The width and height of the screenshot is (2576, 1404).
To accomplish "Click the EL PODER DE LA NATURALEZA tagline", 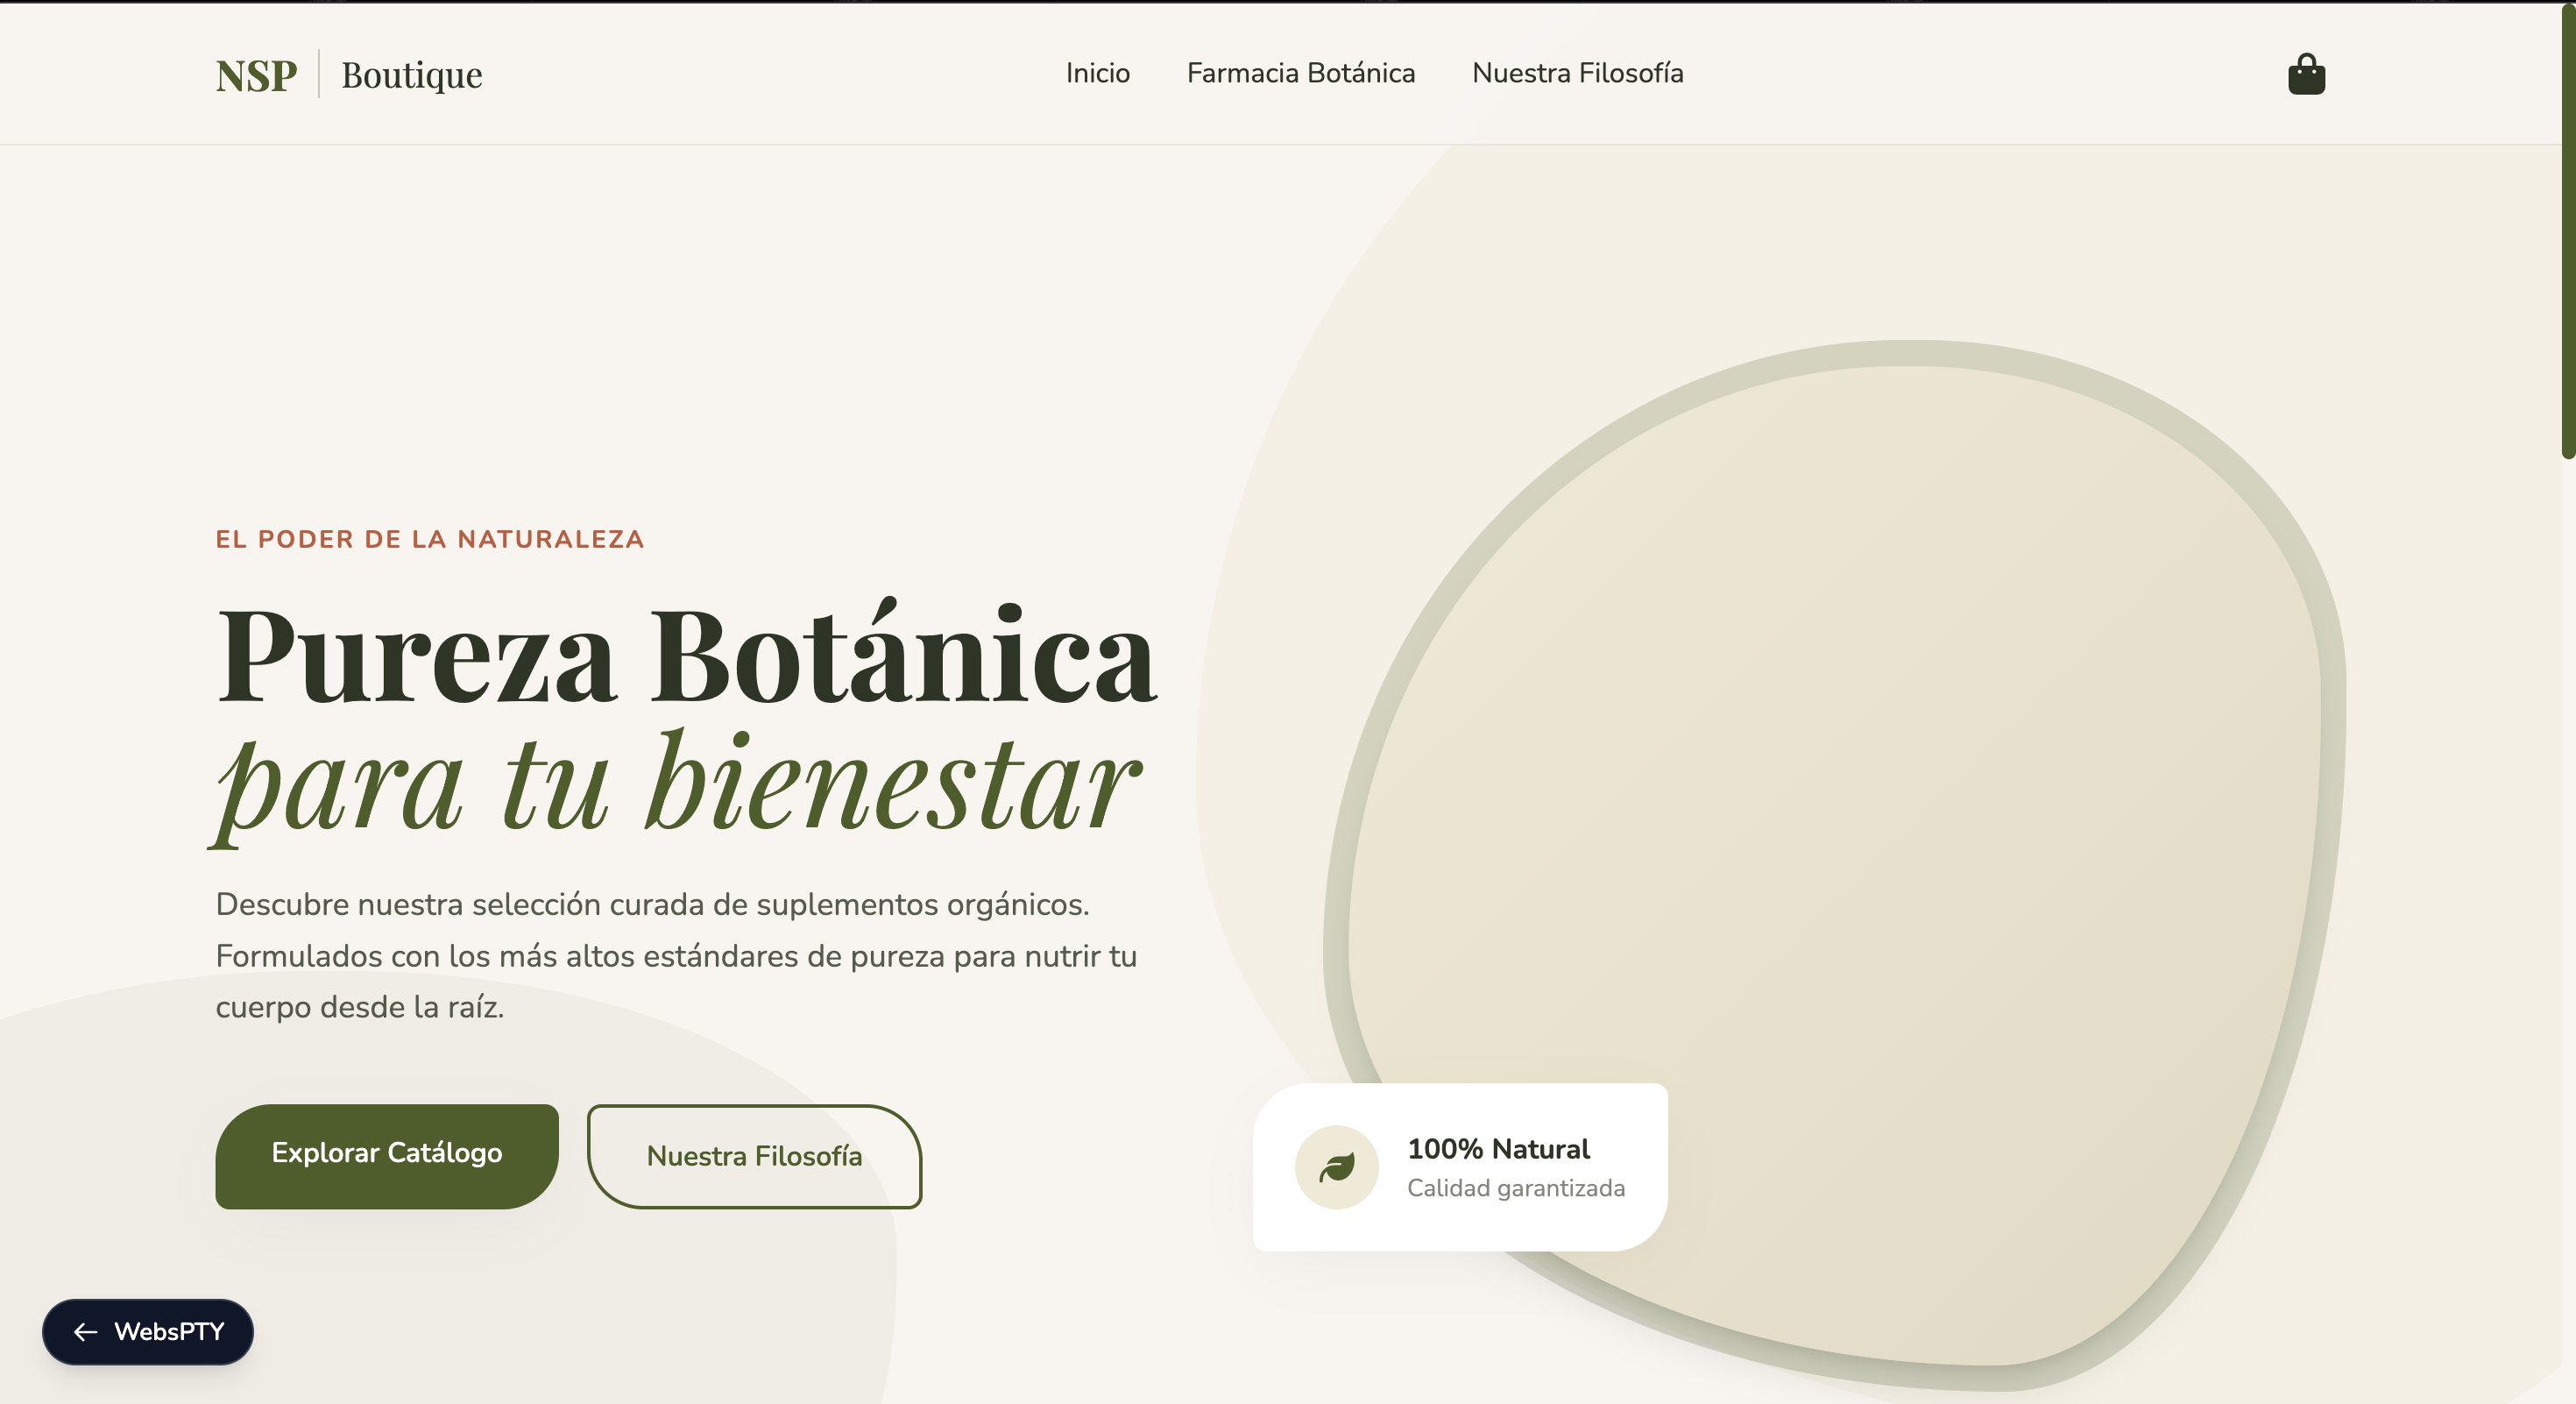I will point(430,539).
